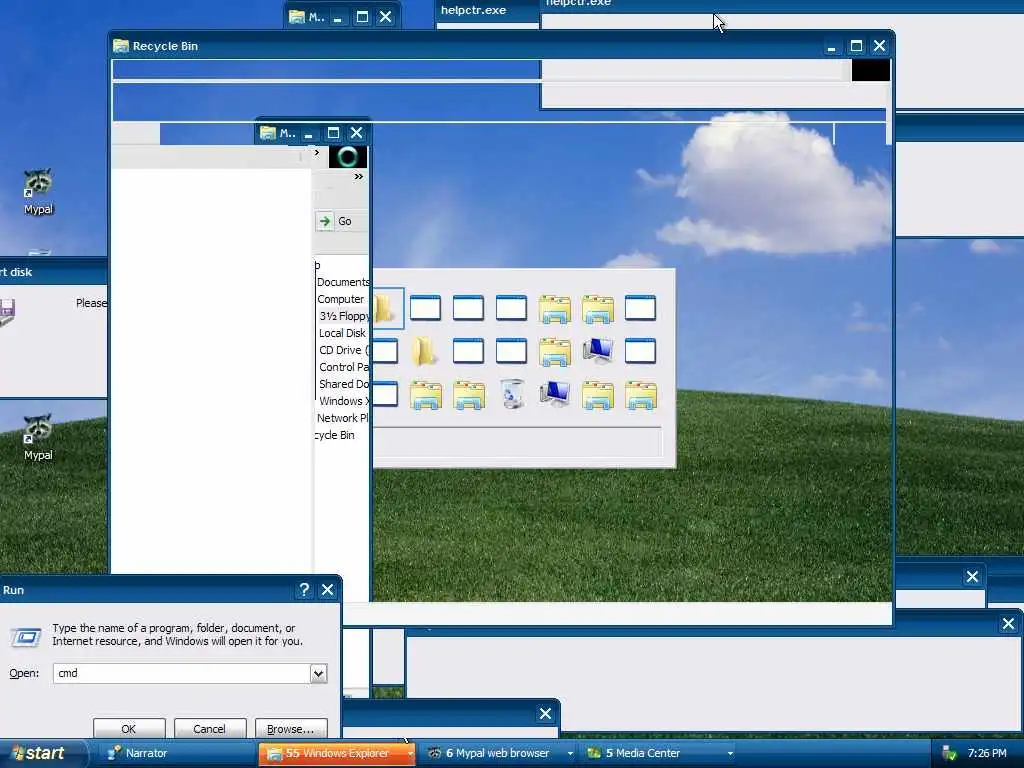
Task: Select Computer in the folder tree
Action: (x=340, y=299)
